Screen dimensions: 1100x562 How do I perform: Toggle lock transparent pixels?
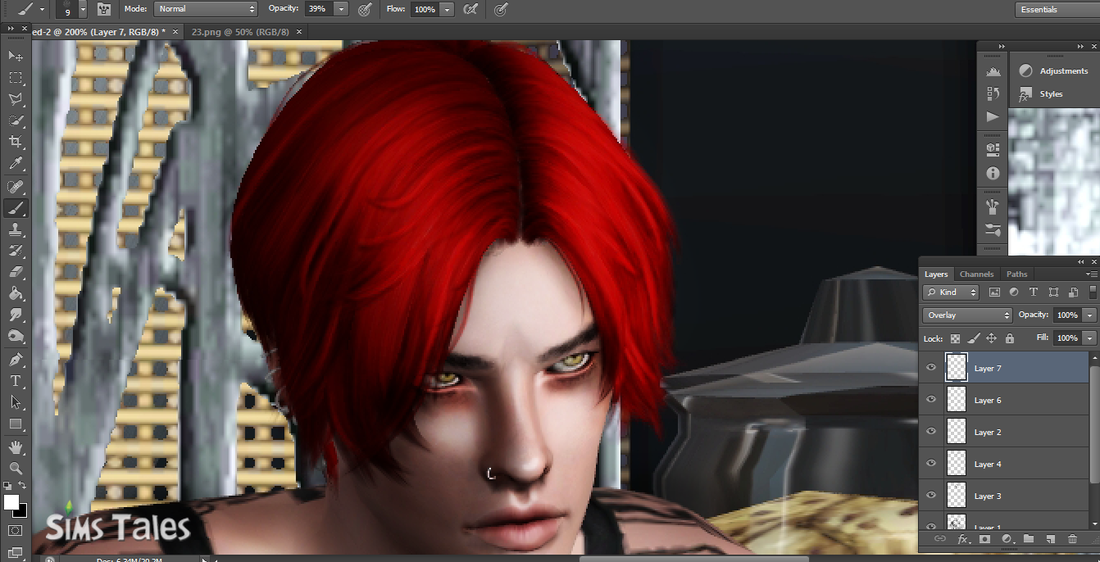tap(955, 338)
